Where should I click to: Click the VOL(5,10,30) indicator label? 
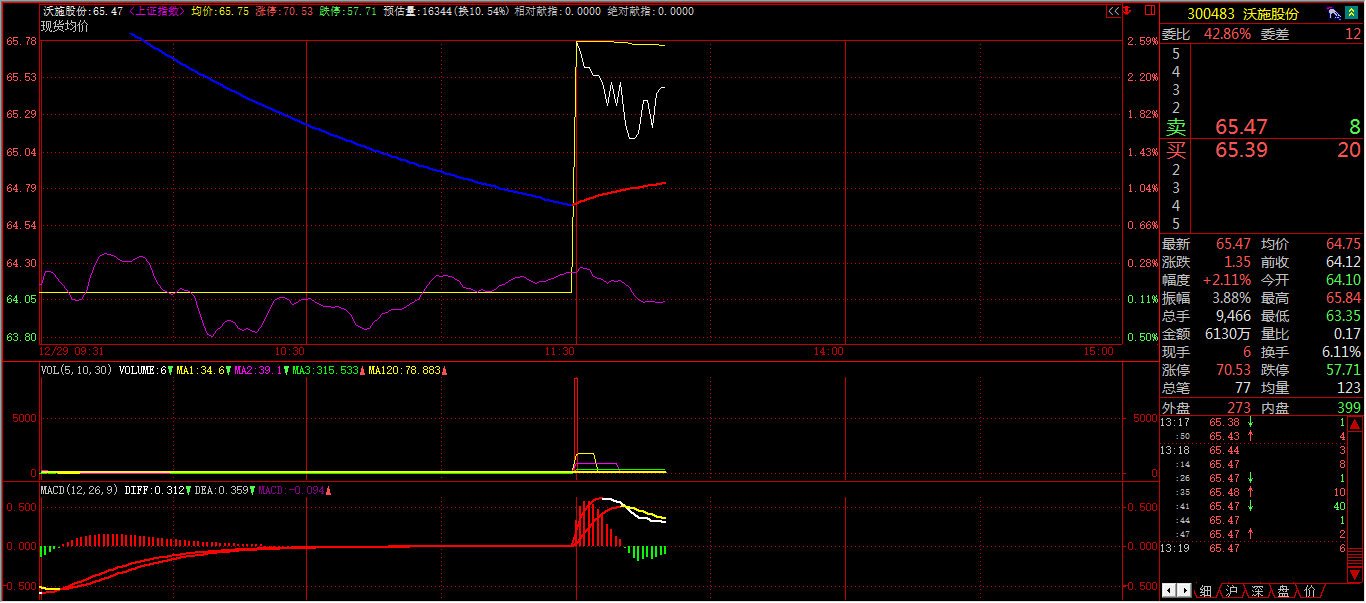coord(76,371)
